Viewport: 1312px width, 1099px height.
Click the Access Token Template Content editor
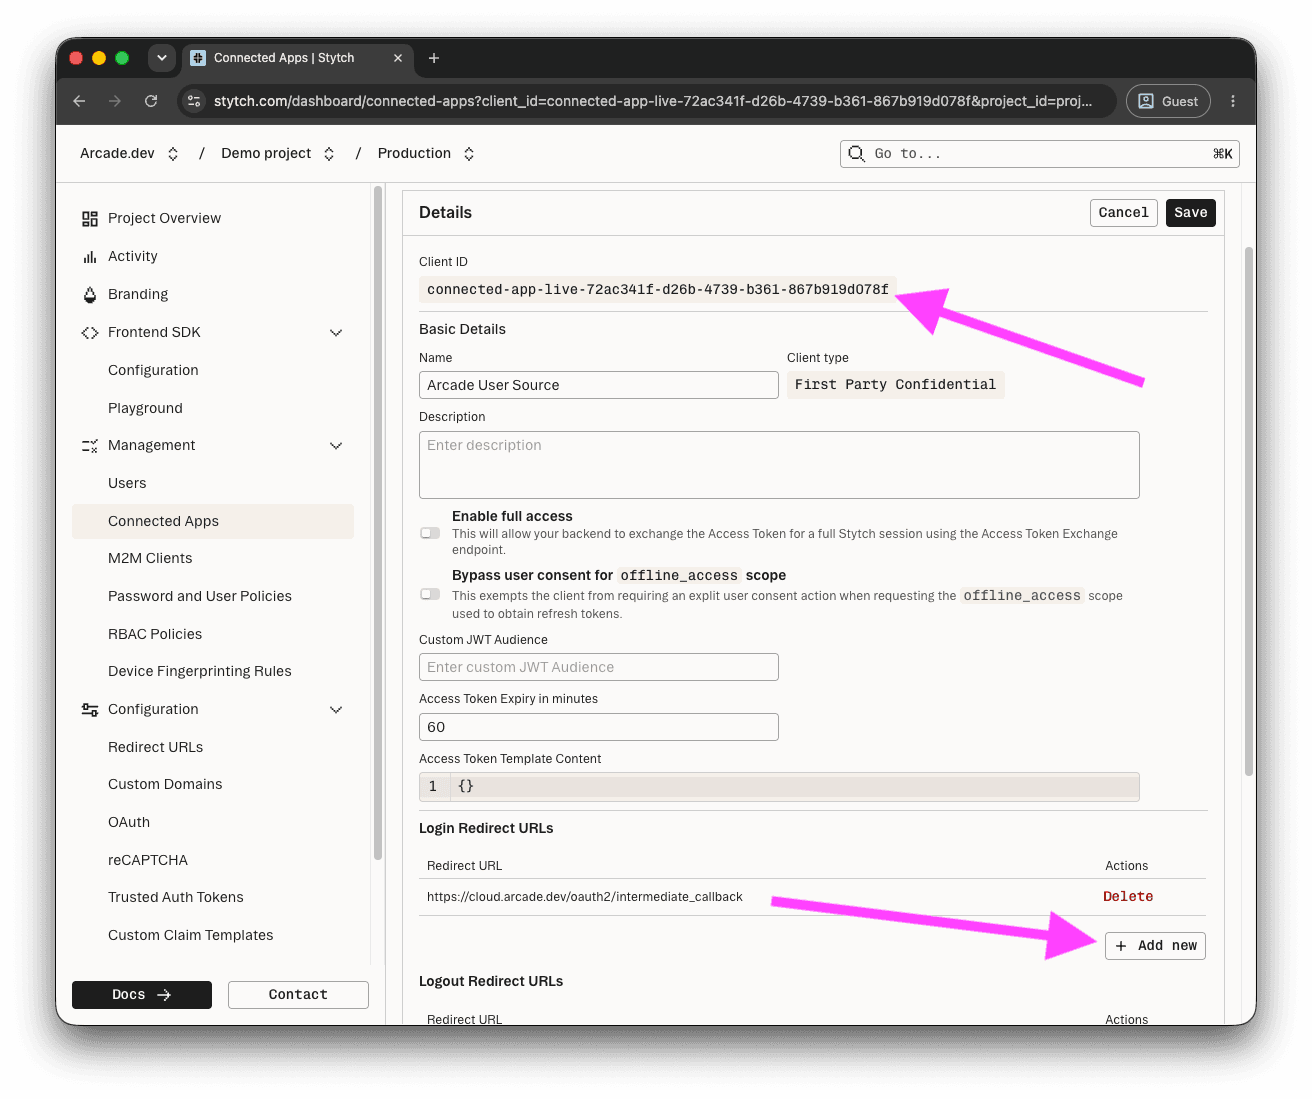[x=779, y=787]
